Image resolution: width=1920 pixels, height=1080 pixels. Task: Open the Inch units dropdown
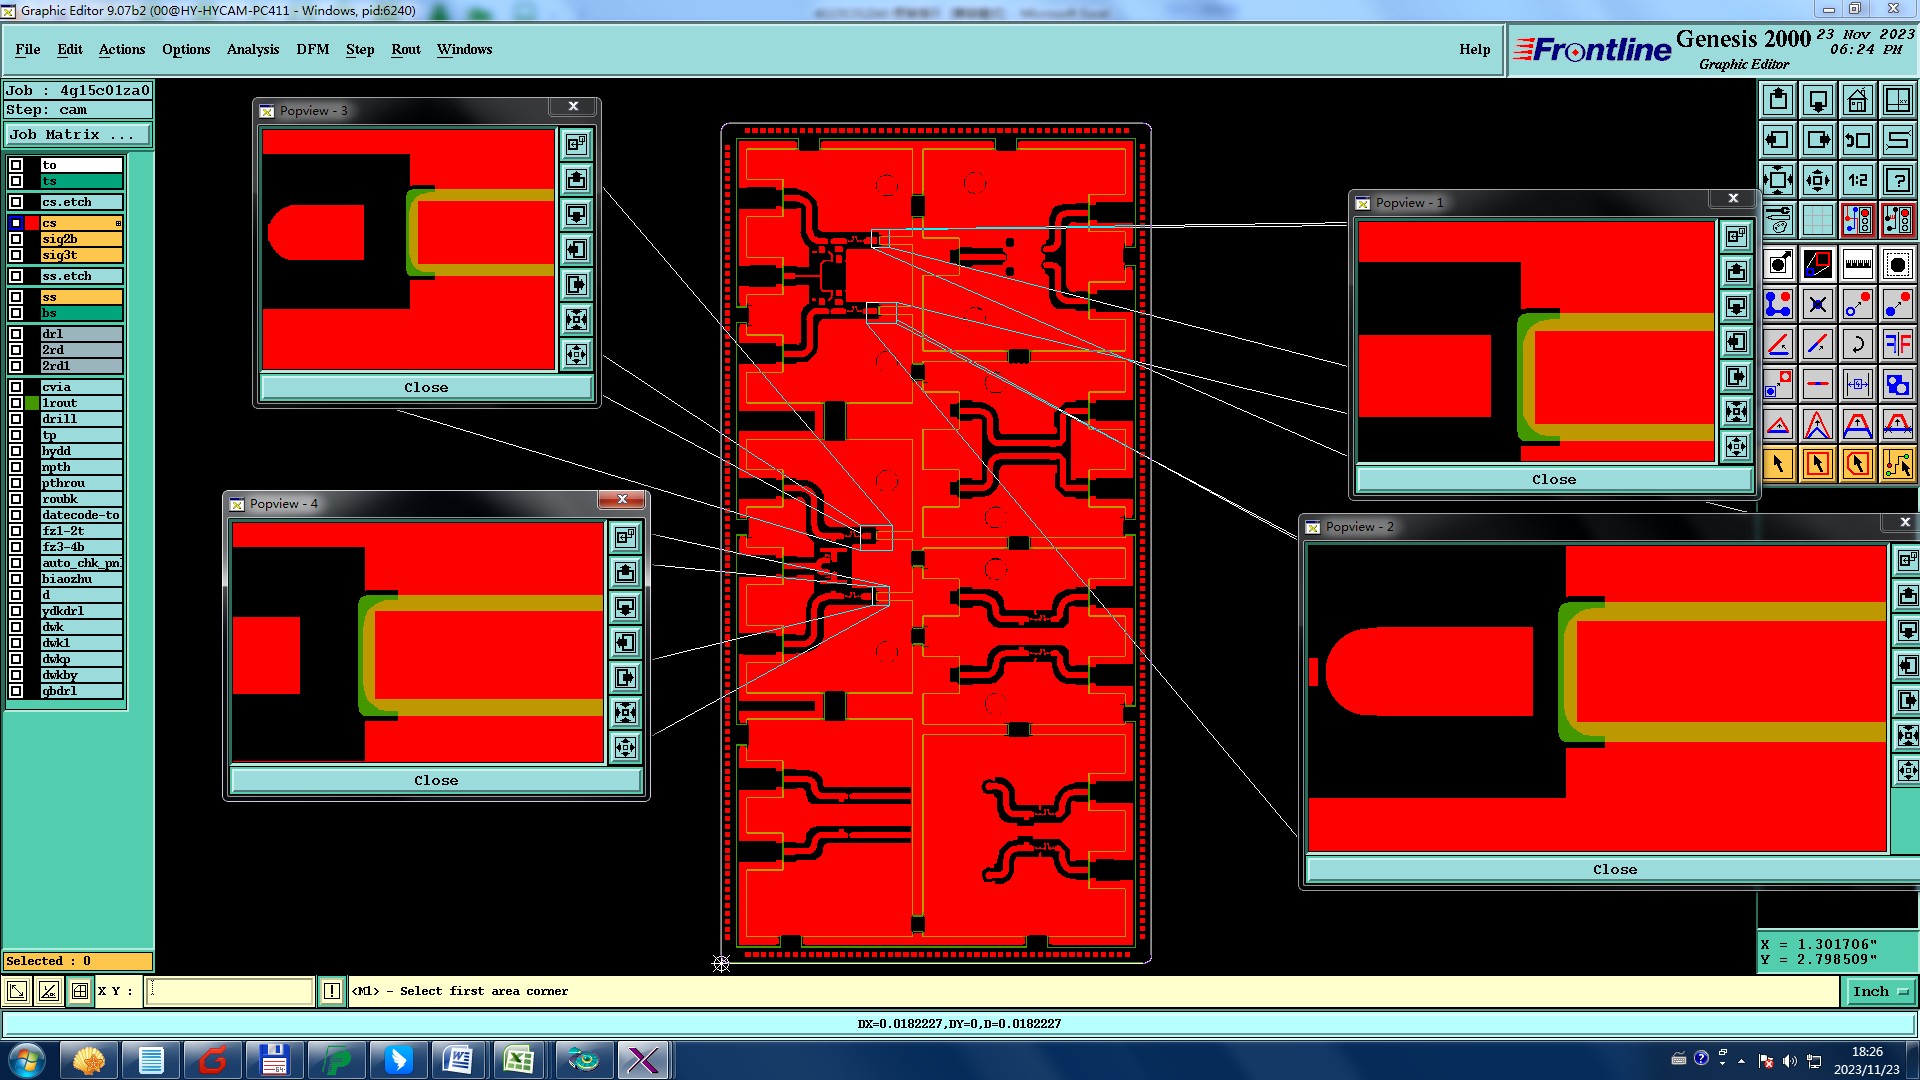tap(1880, 991)
